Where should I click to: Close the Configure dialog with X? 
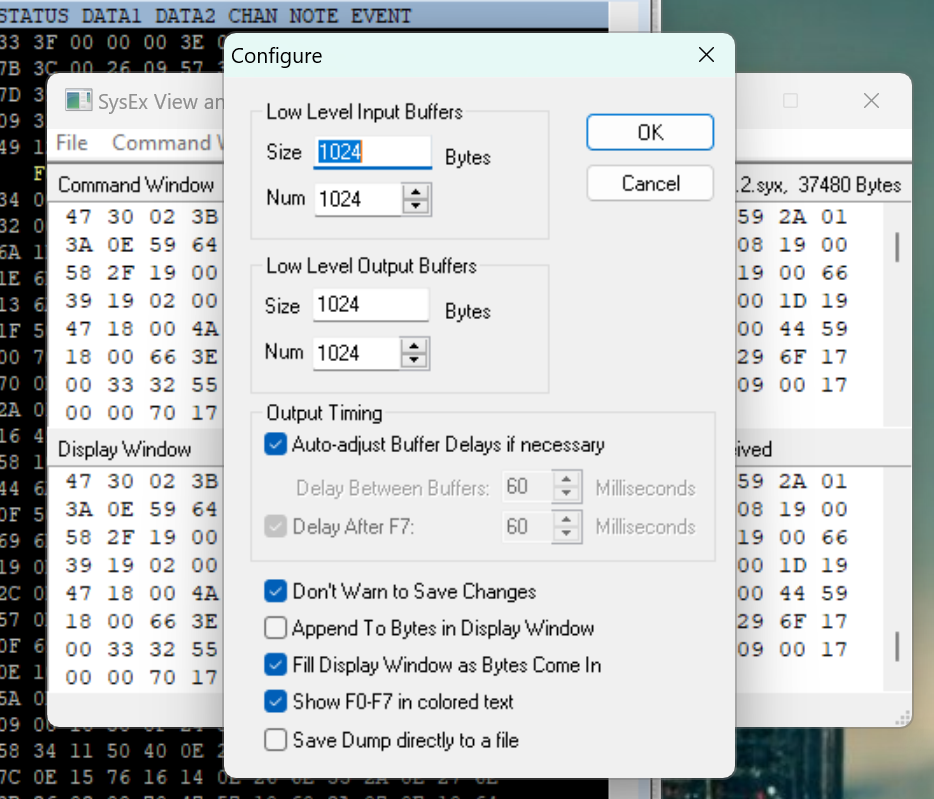tap(706, 55)
